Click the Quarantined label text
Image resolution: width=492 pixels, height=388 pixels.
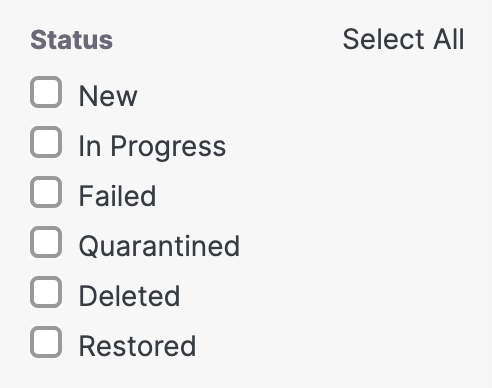[159, 247]
